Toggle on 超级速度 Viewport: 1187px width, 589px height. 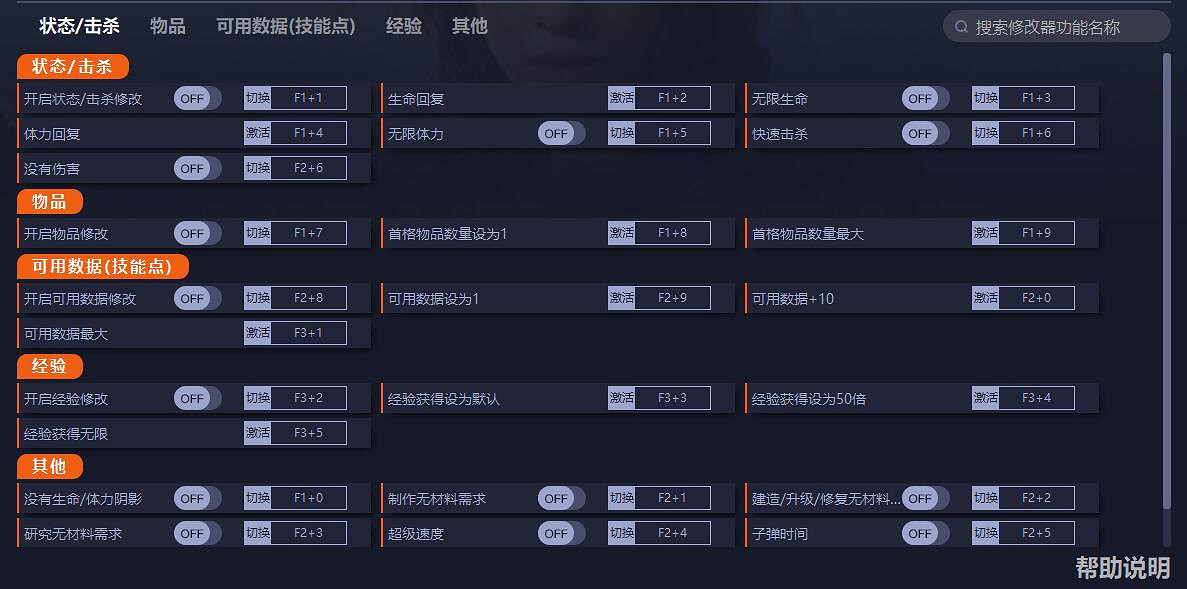tap(561, 532)
